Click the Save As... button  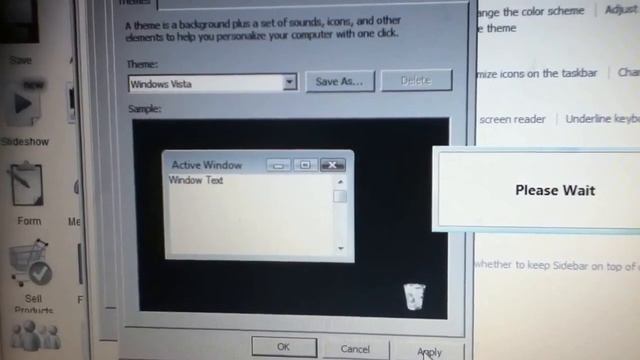point(340,81)
